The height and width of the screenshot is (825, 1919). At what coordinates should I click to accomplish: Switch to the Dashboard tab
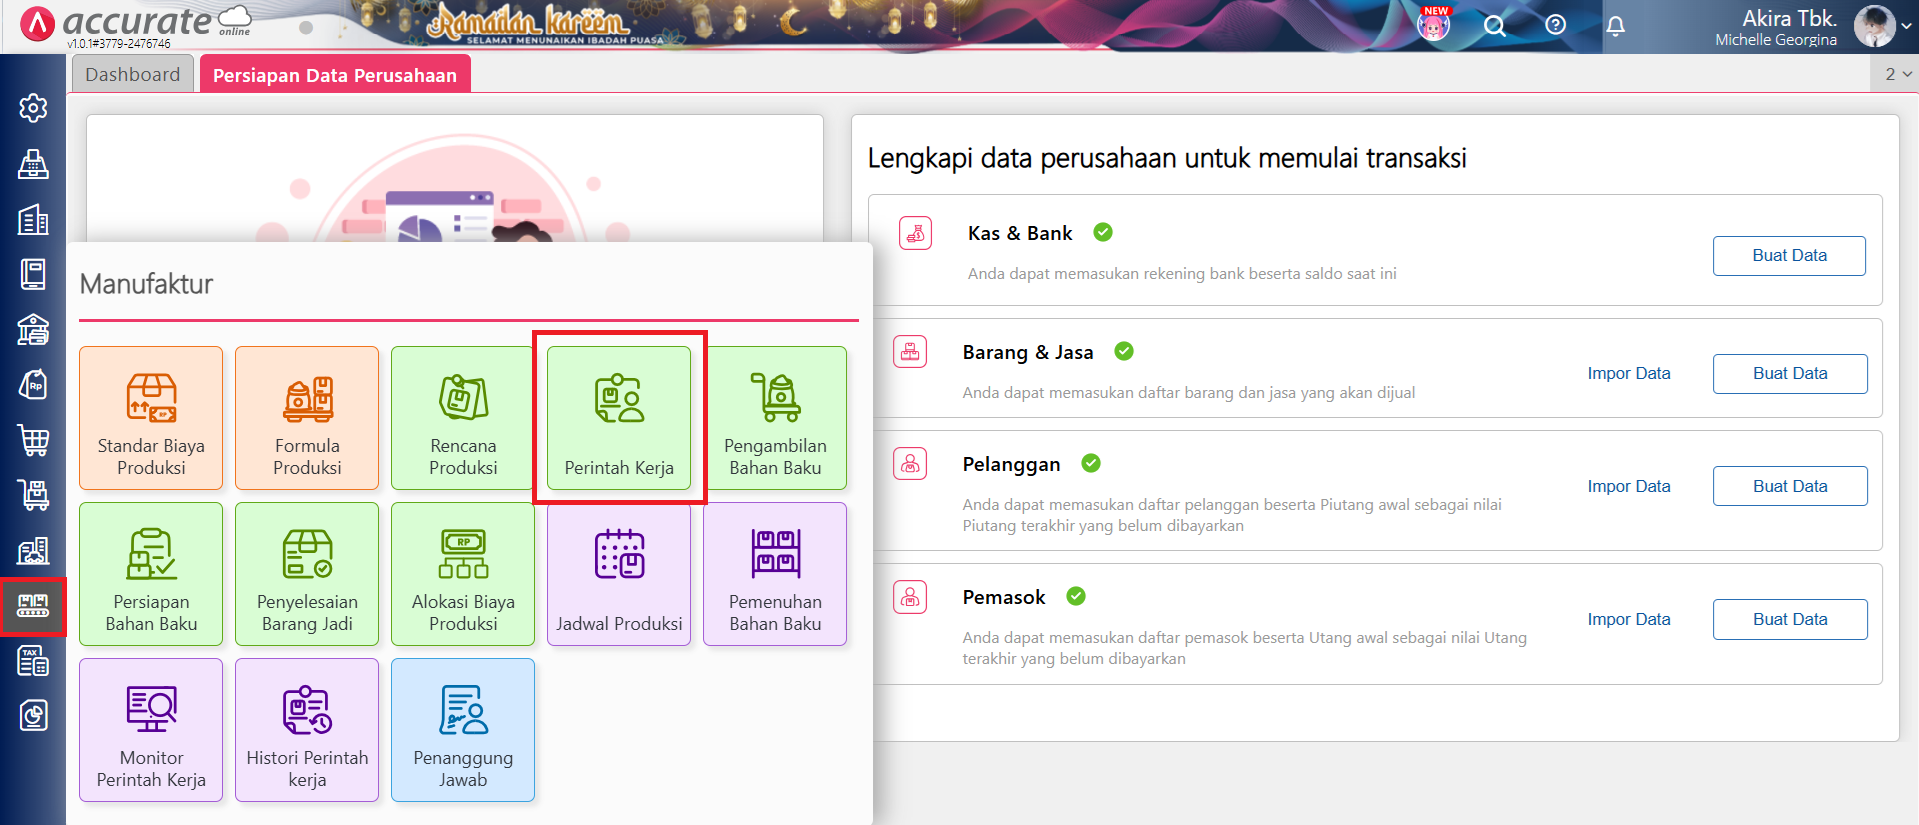point(133,75)
